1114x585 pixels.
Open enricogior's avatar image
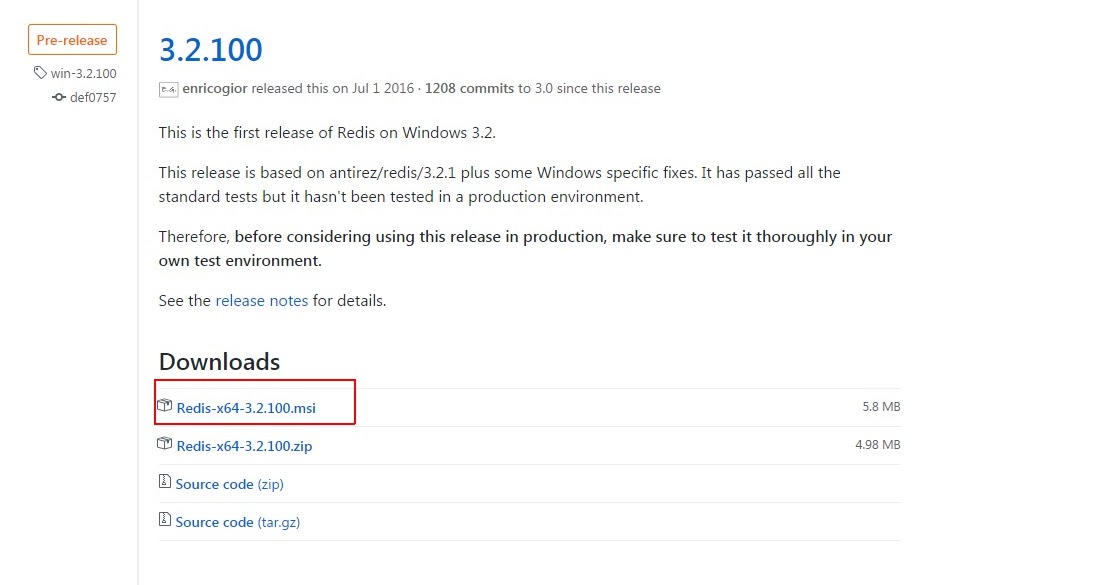coord(167,88)
